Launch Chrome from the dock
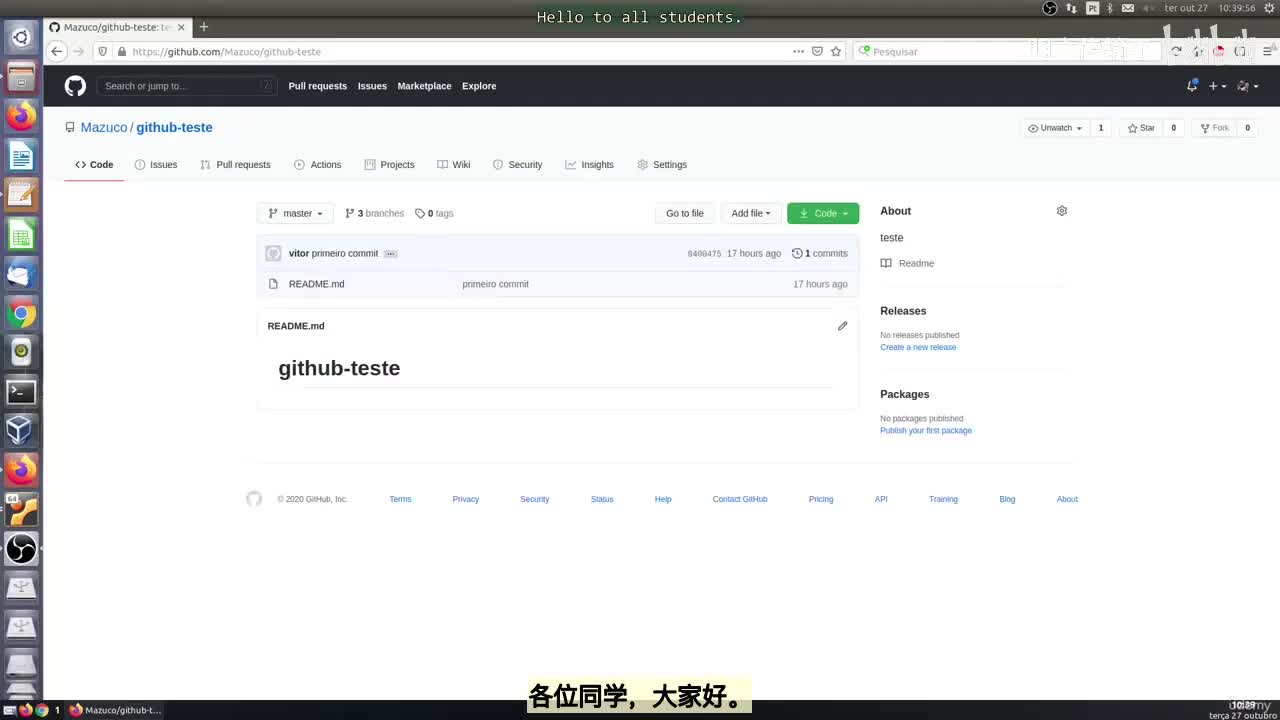Screen dimensions: 1280x720 click(21, 314)
